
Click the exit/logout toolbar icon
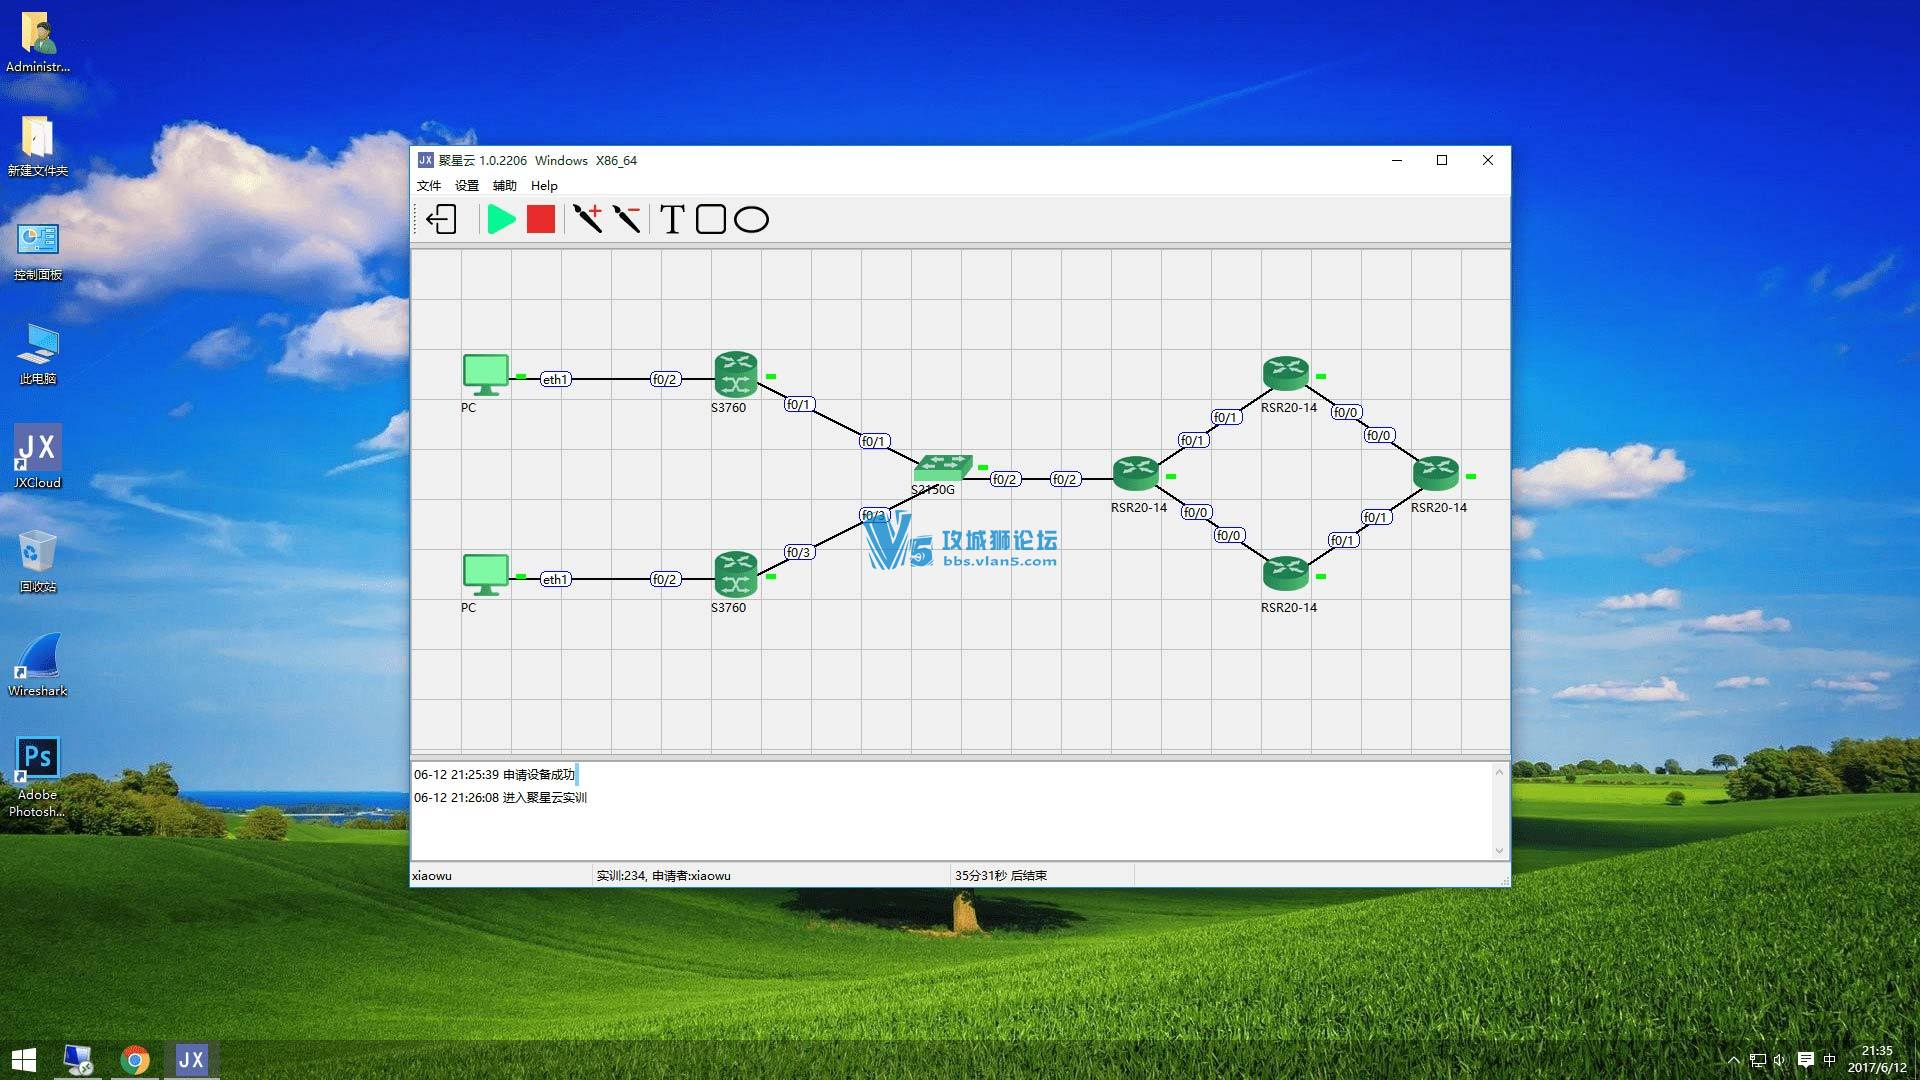pyautogui.click(x=441, y=219)
